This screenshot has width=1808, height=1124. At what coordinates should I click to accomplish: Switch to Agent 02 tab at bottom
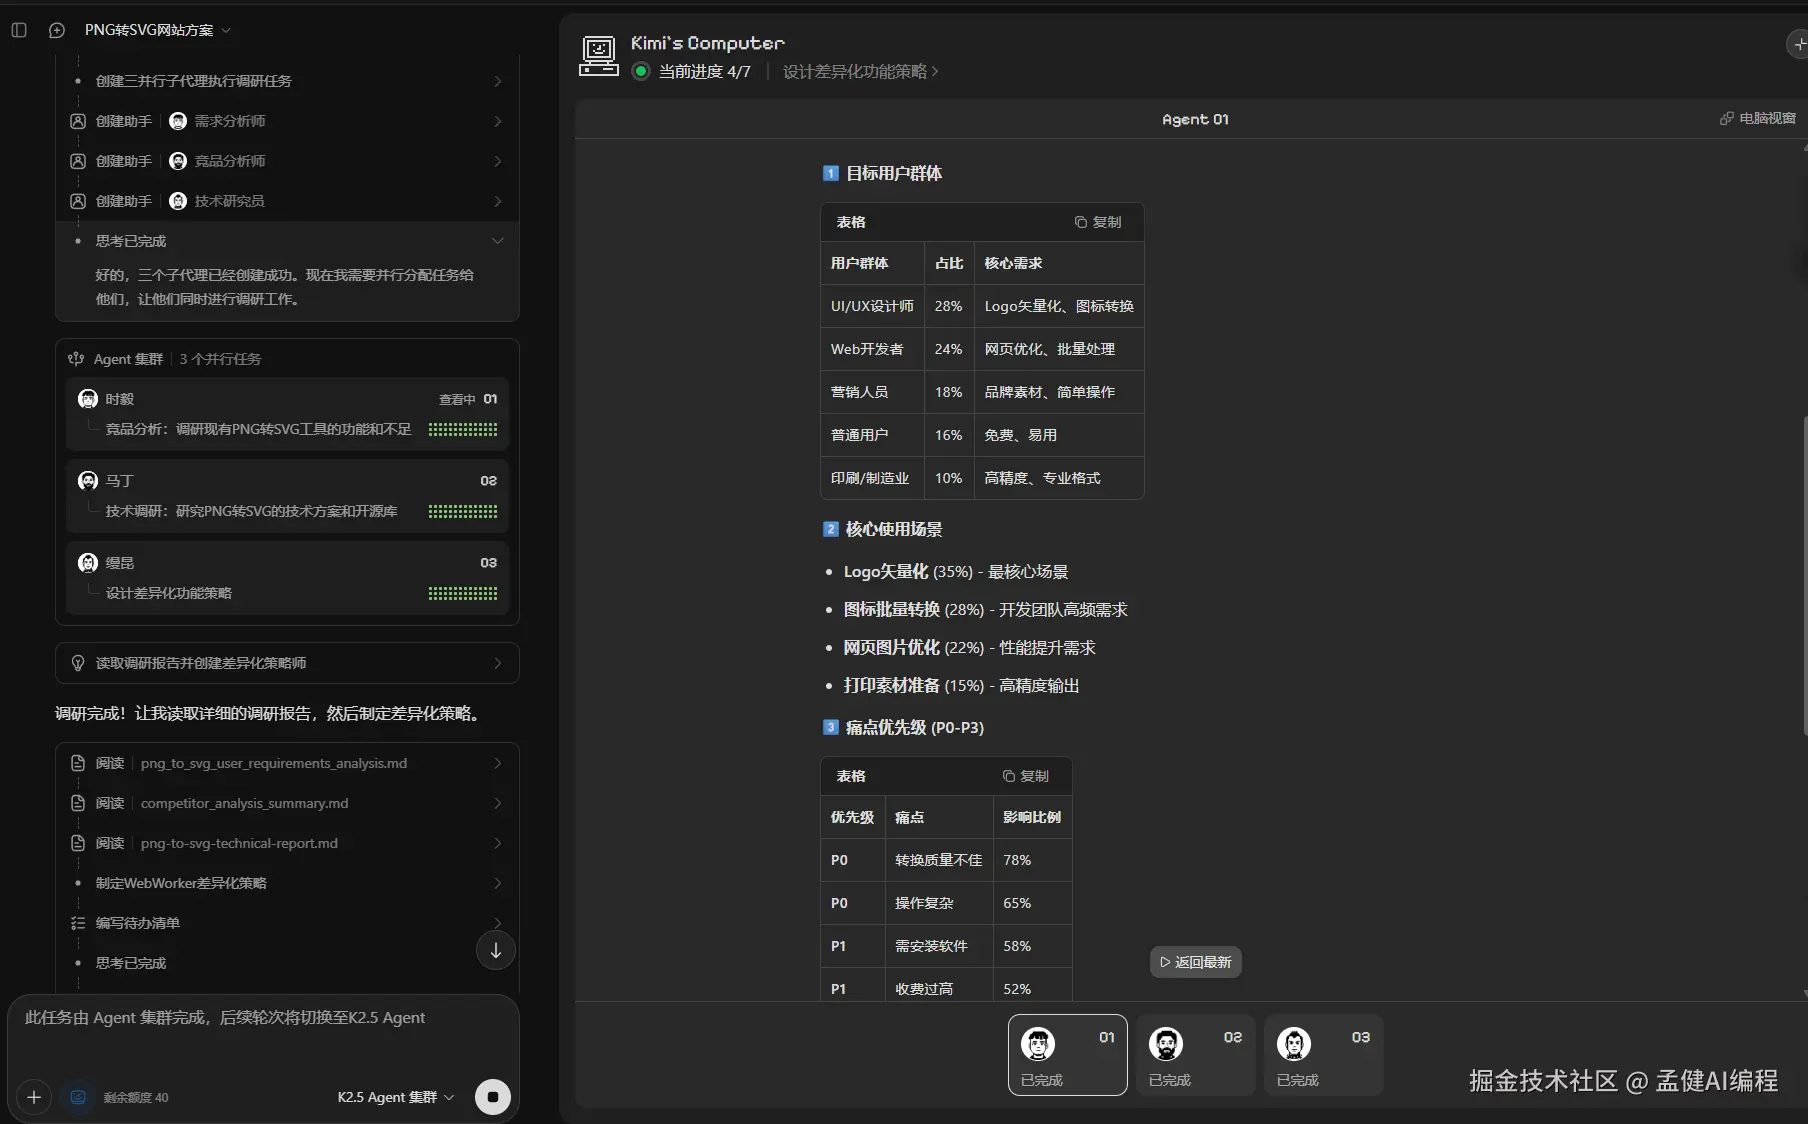[1195, 1055]
